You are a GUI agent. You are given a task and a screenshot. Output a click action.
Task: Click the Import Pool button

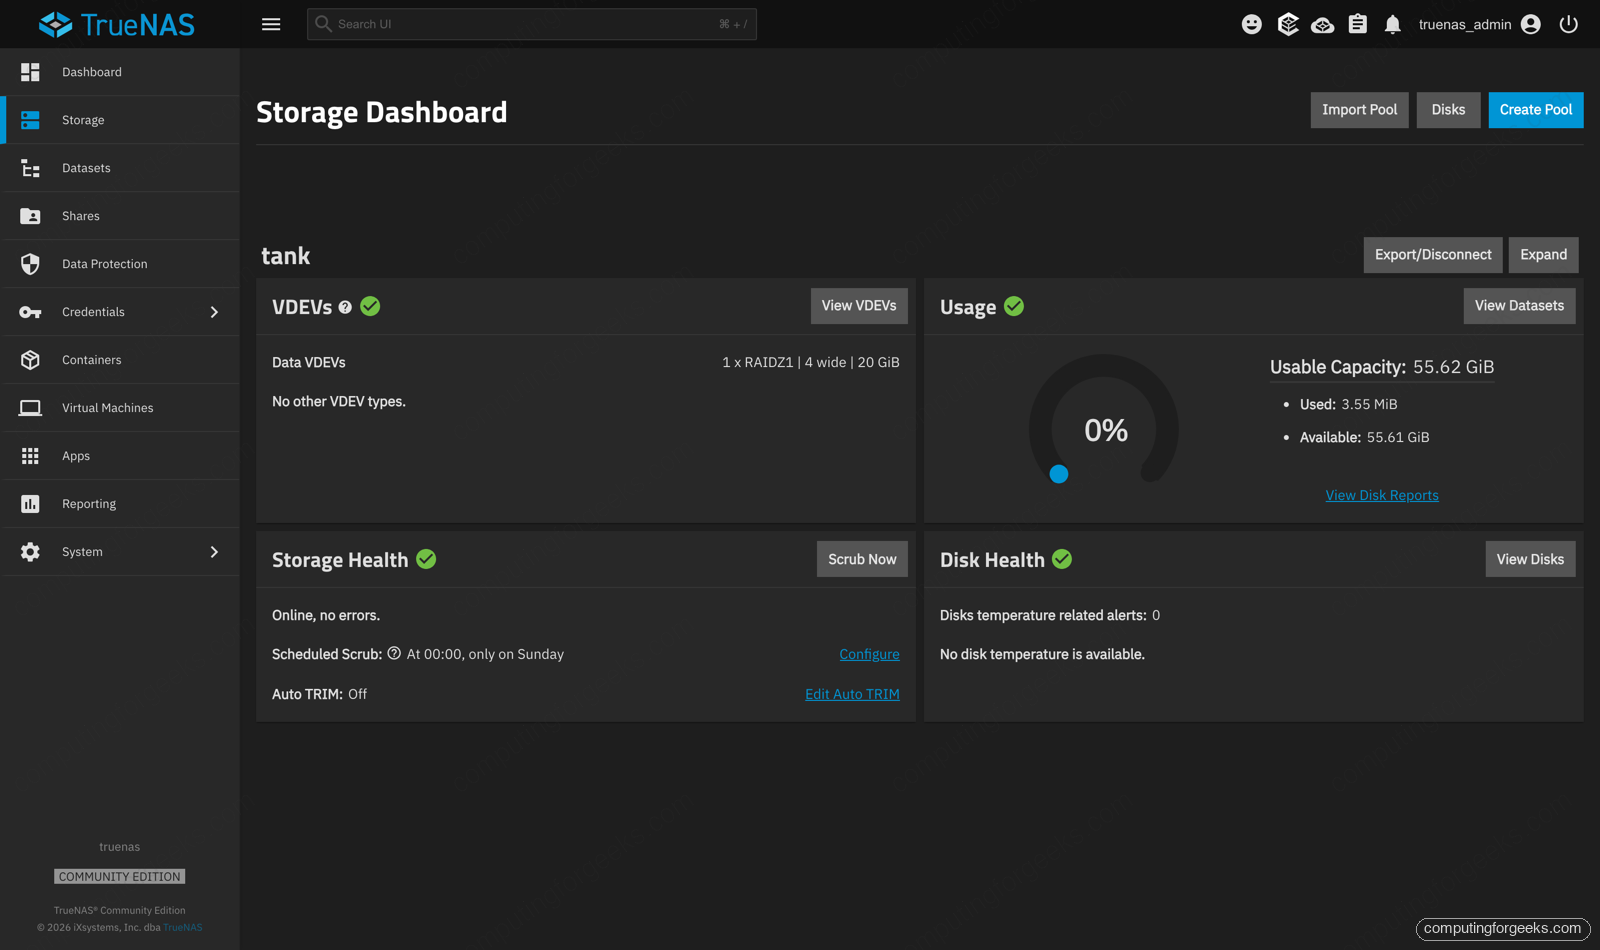pyautogui.click(x=1360, y=110)
